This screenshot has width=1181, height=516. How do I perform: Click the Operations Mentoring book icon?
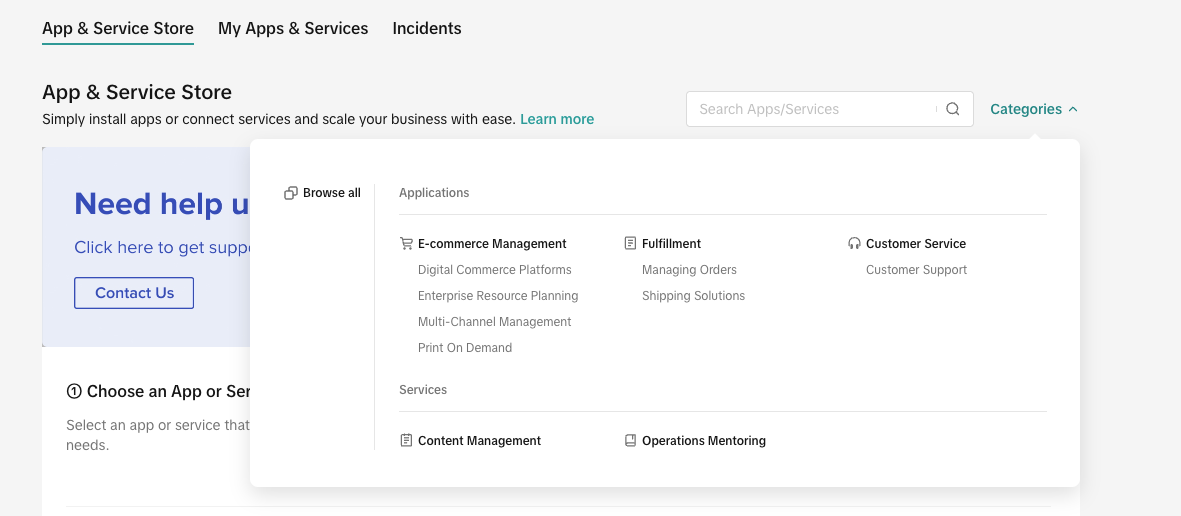[630, 440]
